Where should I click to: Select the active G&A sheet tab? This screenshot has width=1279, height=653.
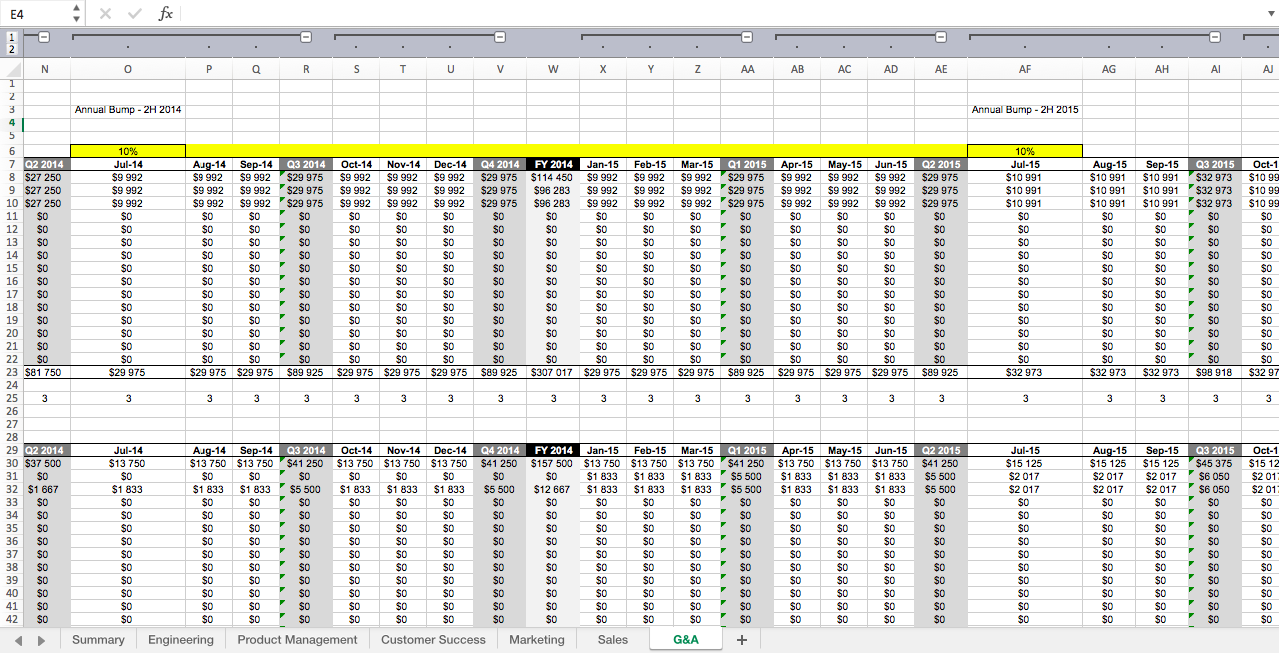tap(686, 640)
